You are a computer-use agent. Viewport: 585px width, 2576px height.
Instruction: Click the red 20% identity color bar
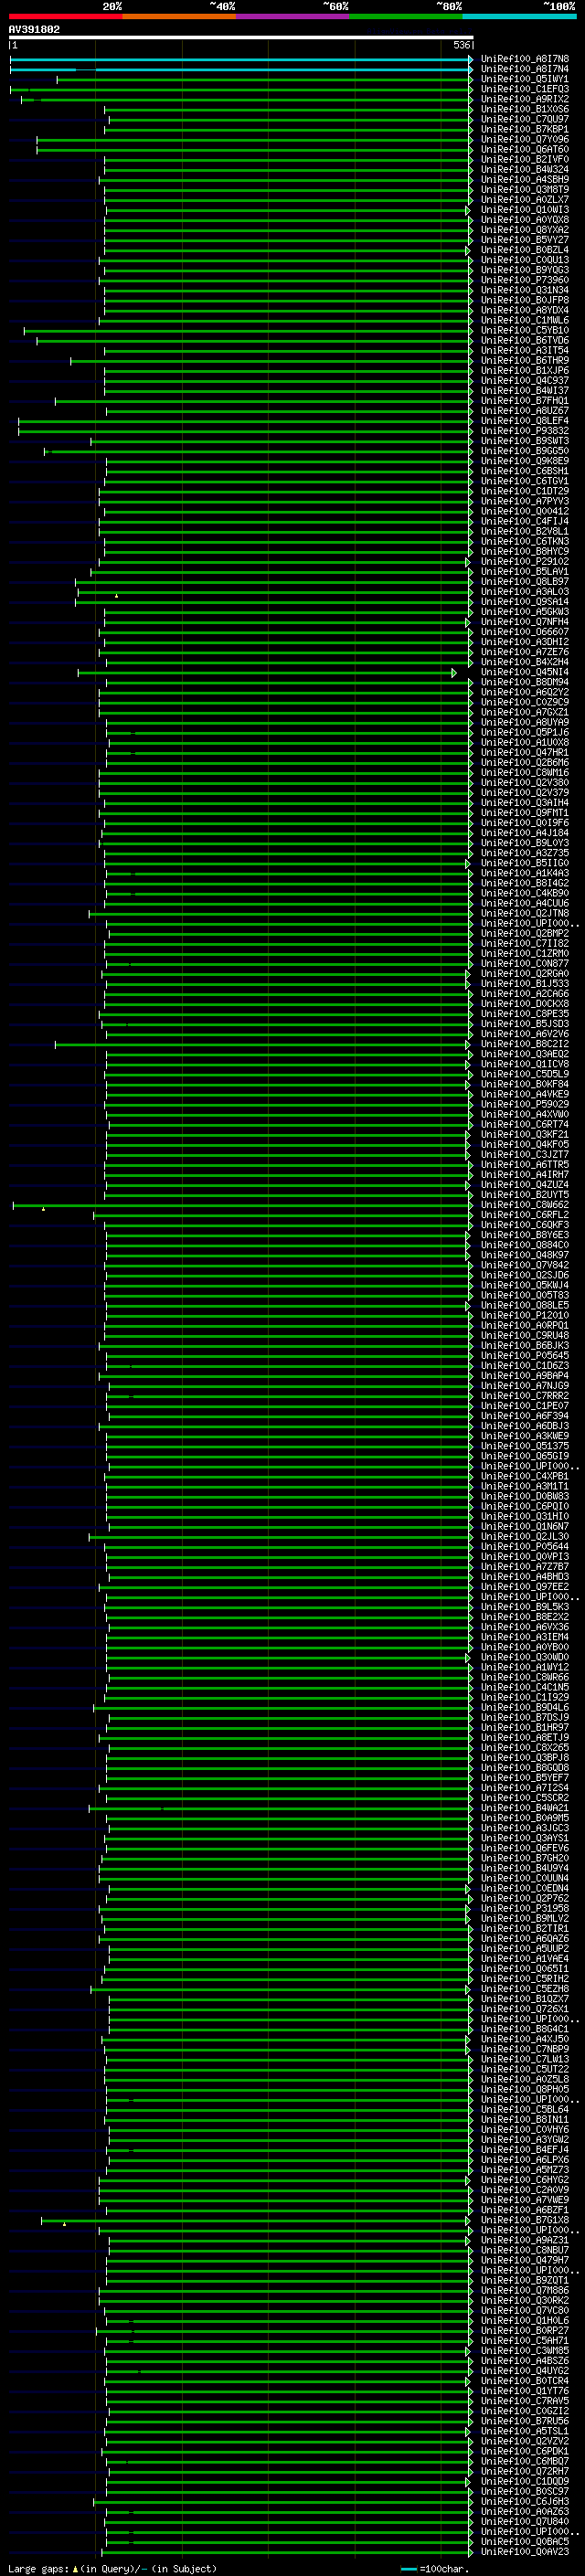(x=65, y=16)
